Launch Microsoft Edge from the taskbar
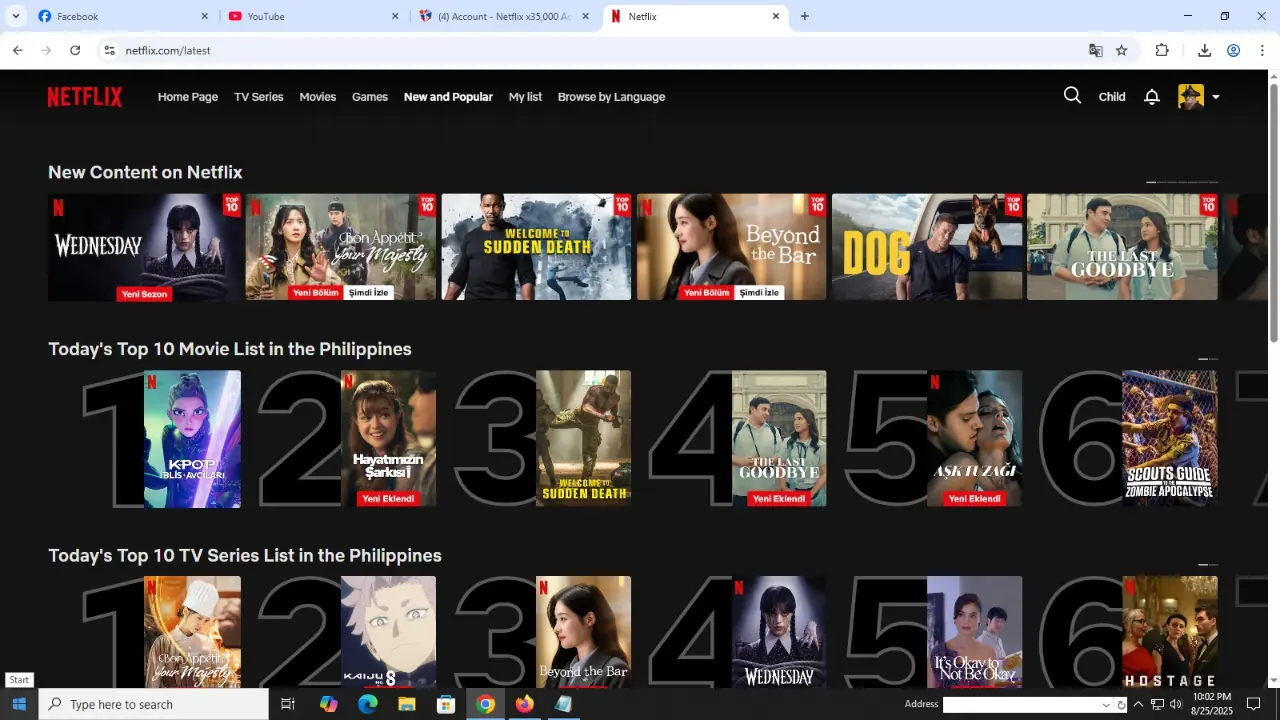1280x720 pixels. click(368, 704)
